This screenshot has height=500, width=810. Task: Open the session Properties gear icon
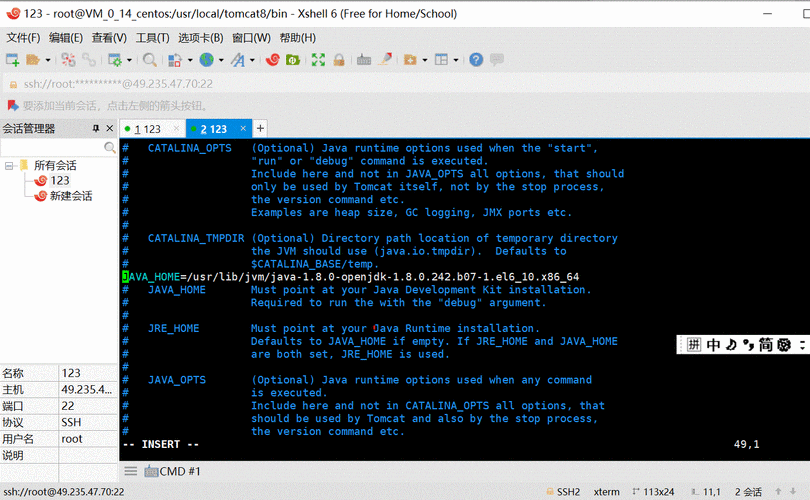[115, 60]
